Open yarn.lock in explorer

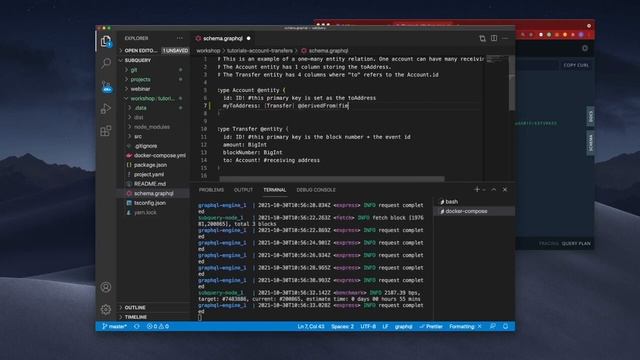[x=153, y=212]
